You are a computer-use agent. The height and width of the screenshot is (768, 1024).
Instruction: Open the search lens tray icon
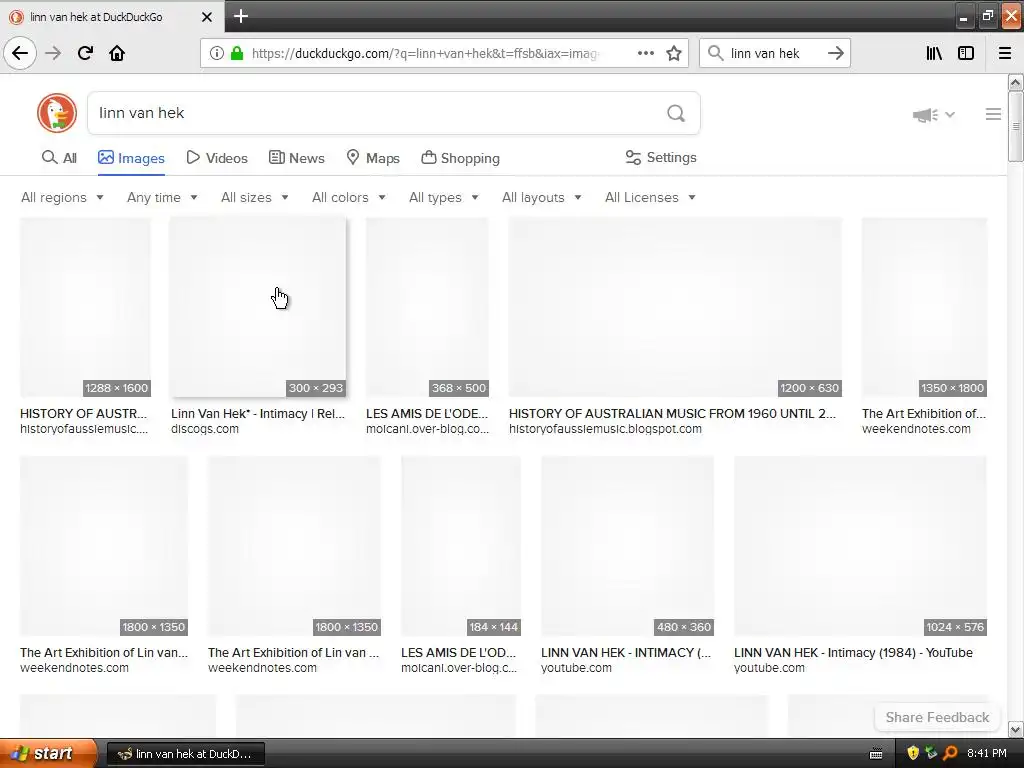(950, 754)
